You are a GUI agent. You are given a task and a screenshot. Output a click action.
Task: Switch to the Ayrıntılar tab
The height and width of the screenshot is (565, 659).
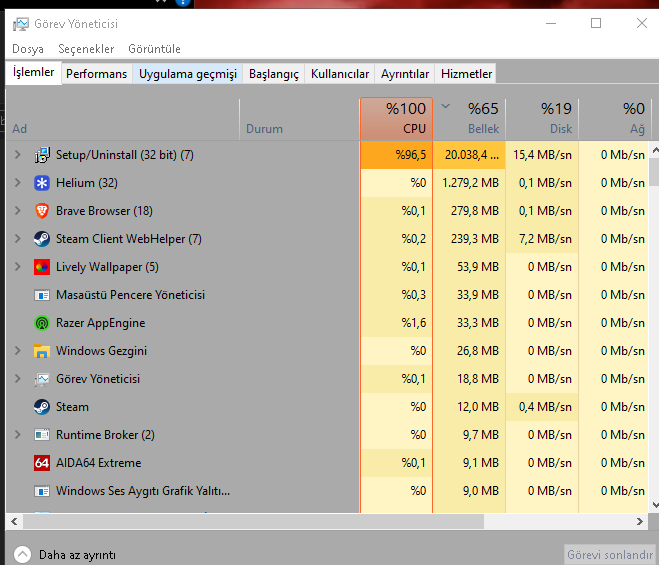405,74
